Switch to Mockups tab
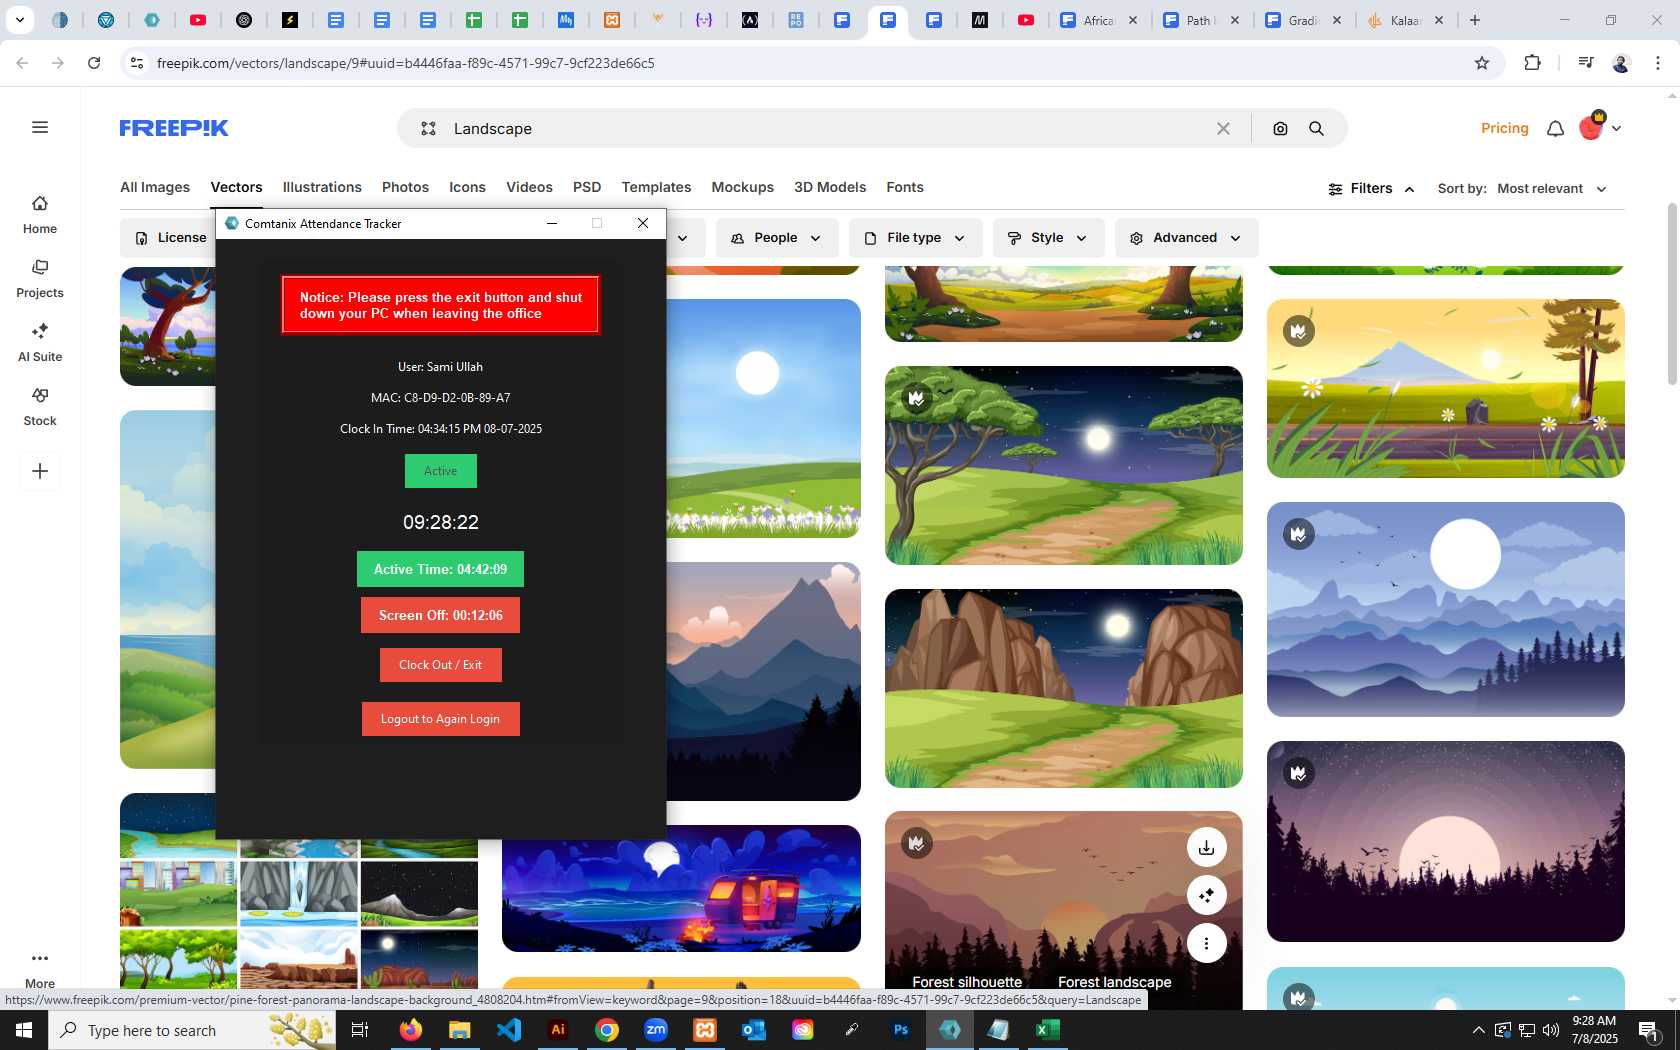 [742, 187]
